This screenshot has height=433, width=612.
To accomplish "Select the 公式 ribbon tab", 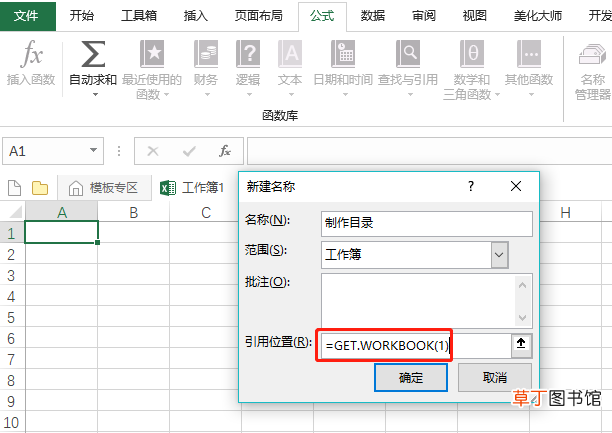I will pyautogui.click(x=322, y=16).
